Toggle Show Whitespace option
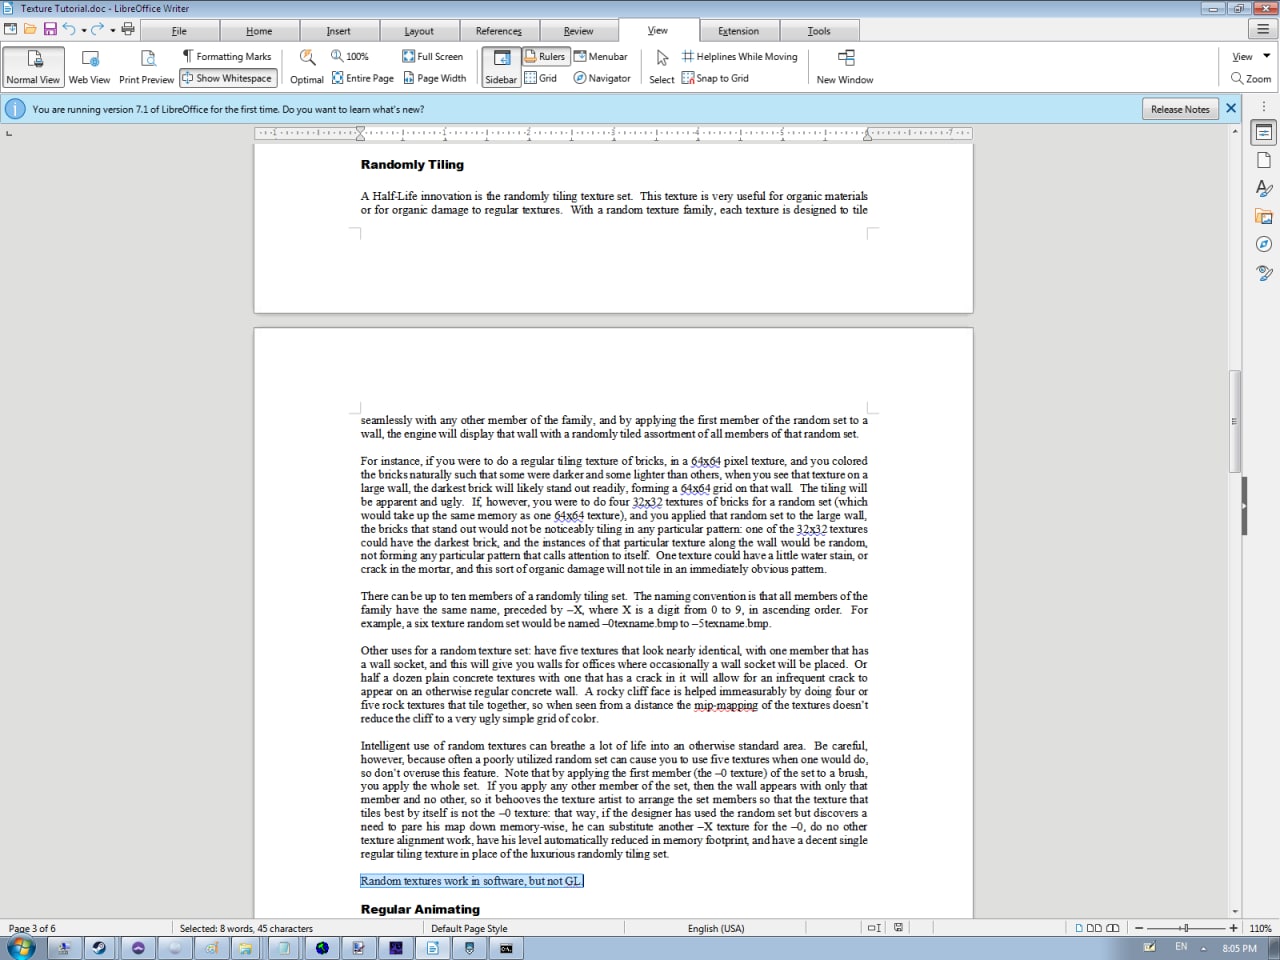Image resolution: width=1280 pixels, height=960 pixels. tap(227, 78)
